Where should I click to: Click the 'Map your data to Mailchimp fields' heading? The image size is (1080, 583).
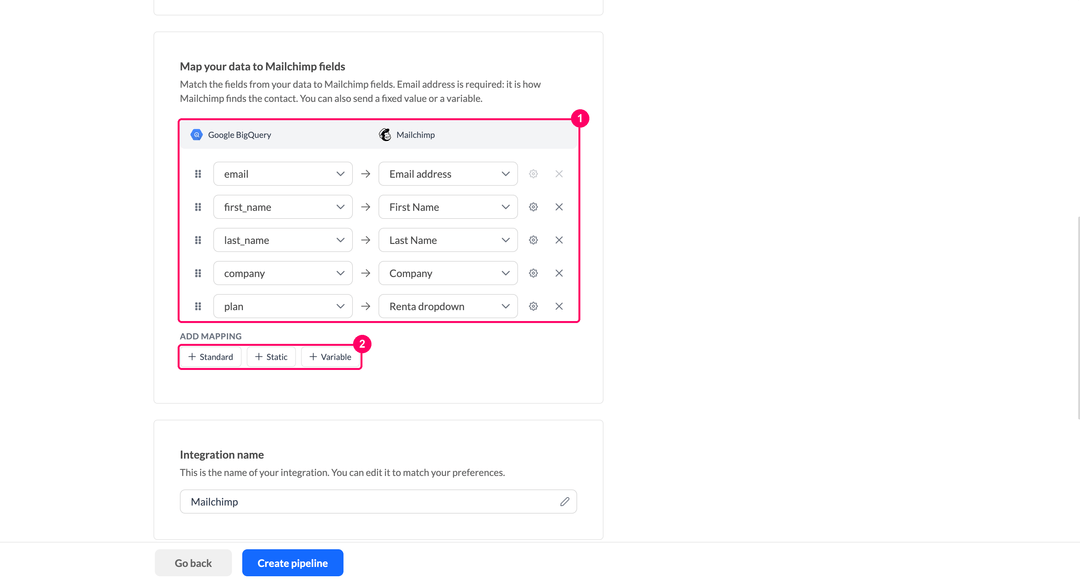pos(262,66)
